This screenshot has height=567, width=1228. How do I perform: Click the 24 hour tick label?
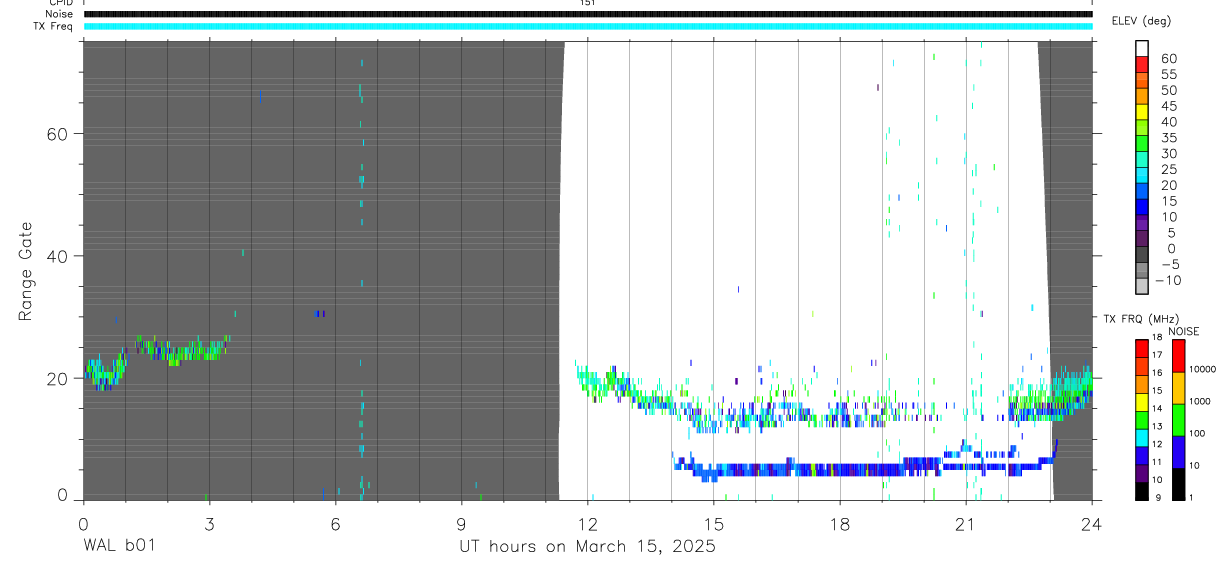click(1092, 523)
